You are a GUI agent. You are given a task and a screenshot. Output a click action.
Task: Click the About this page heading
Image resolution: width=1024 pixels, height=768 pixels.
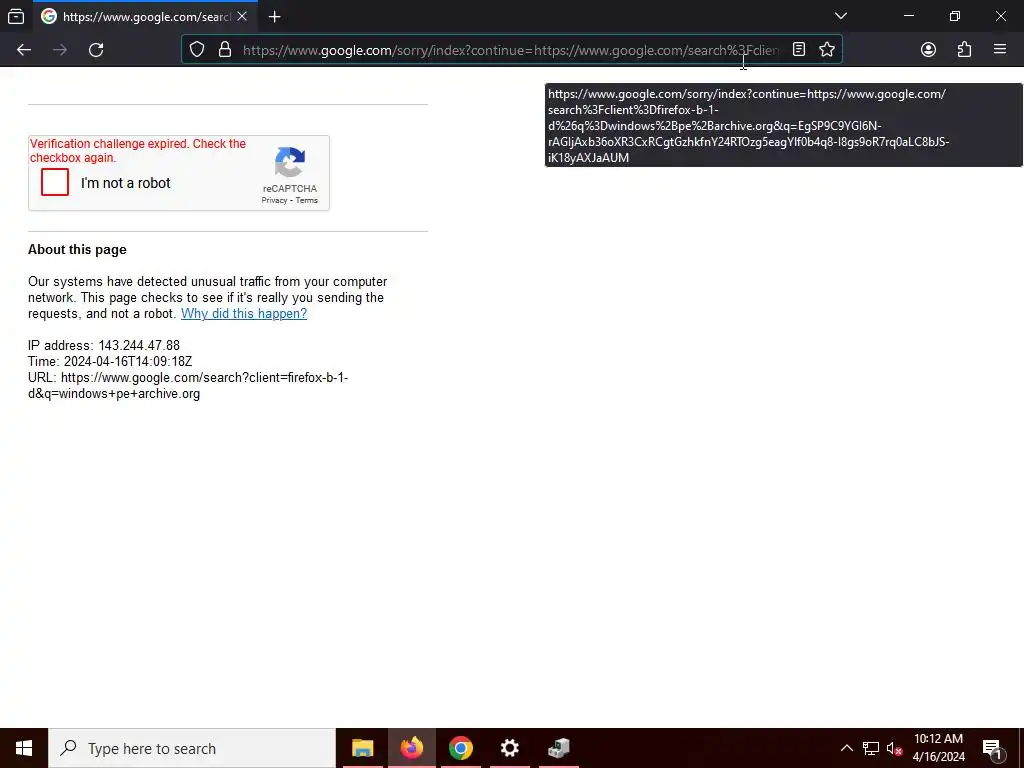[77, 249]
